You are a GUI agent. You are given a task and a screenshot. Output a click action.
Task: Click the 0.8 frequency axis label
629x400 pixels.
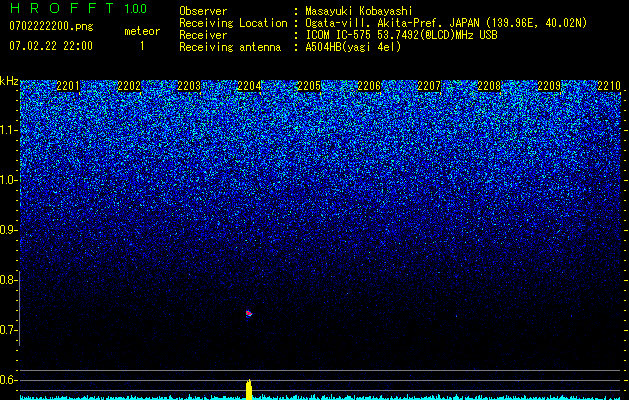click(7, 280)
